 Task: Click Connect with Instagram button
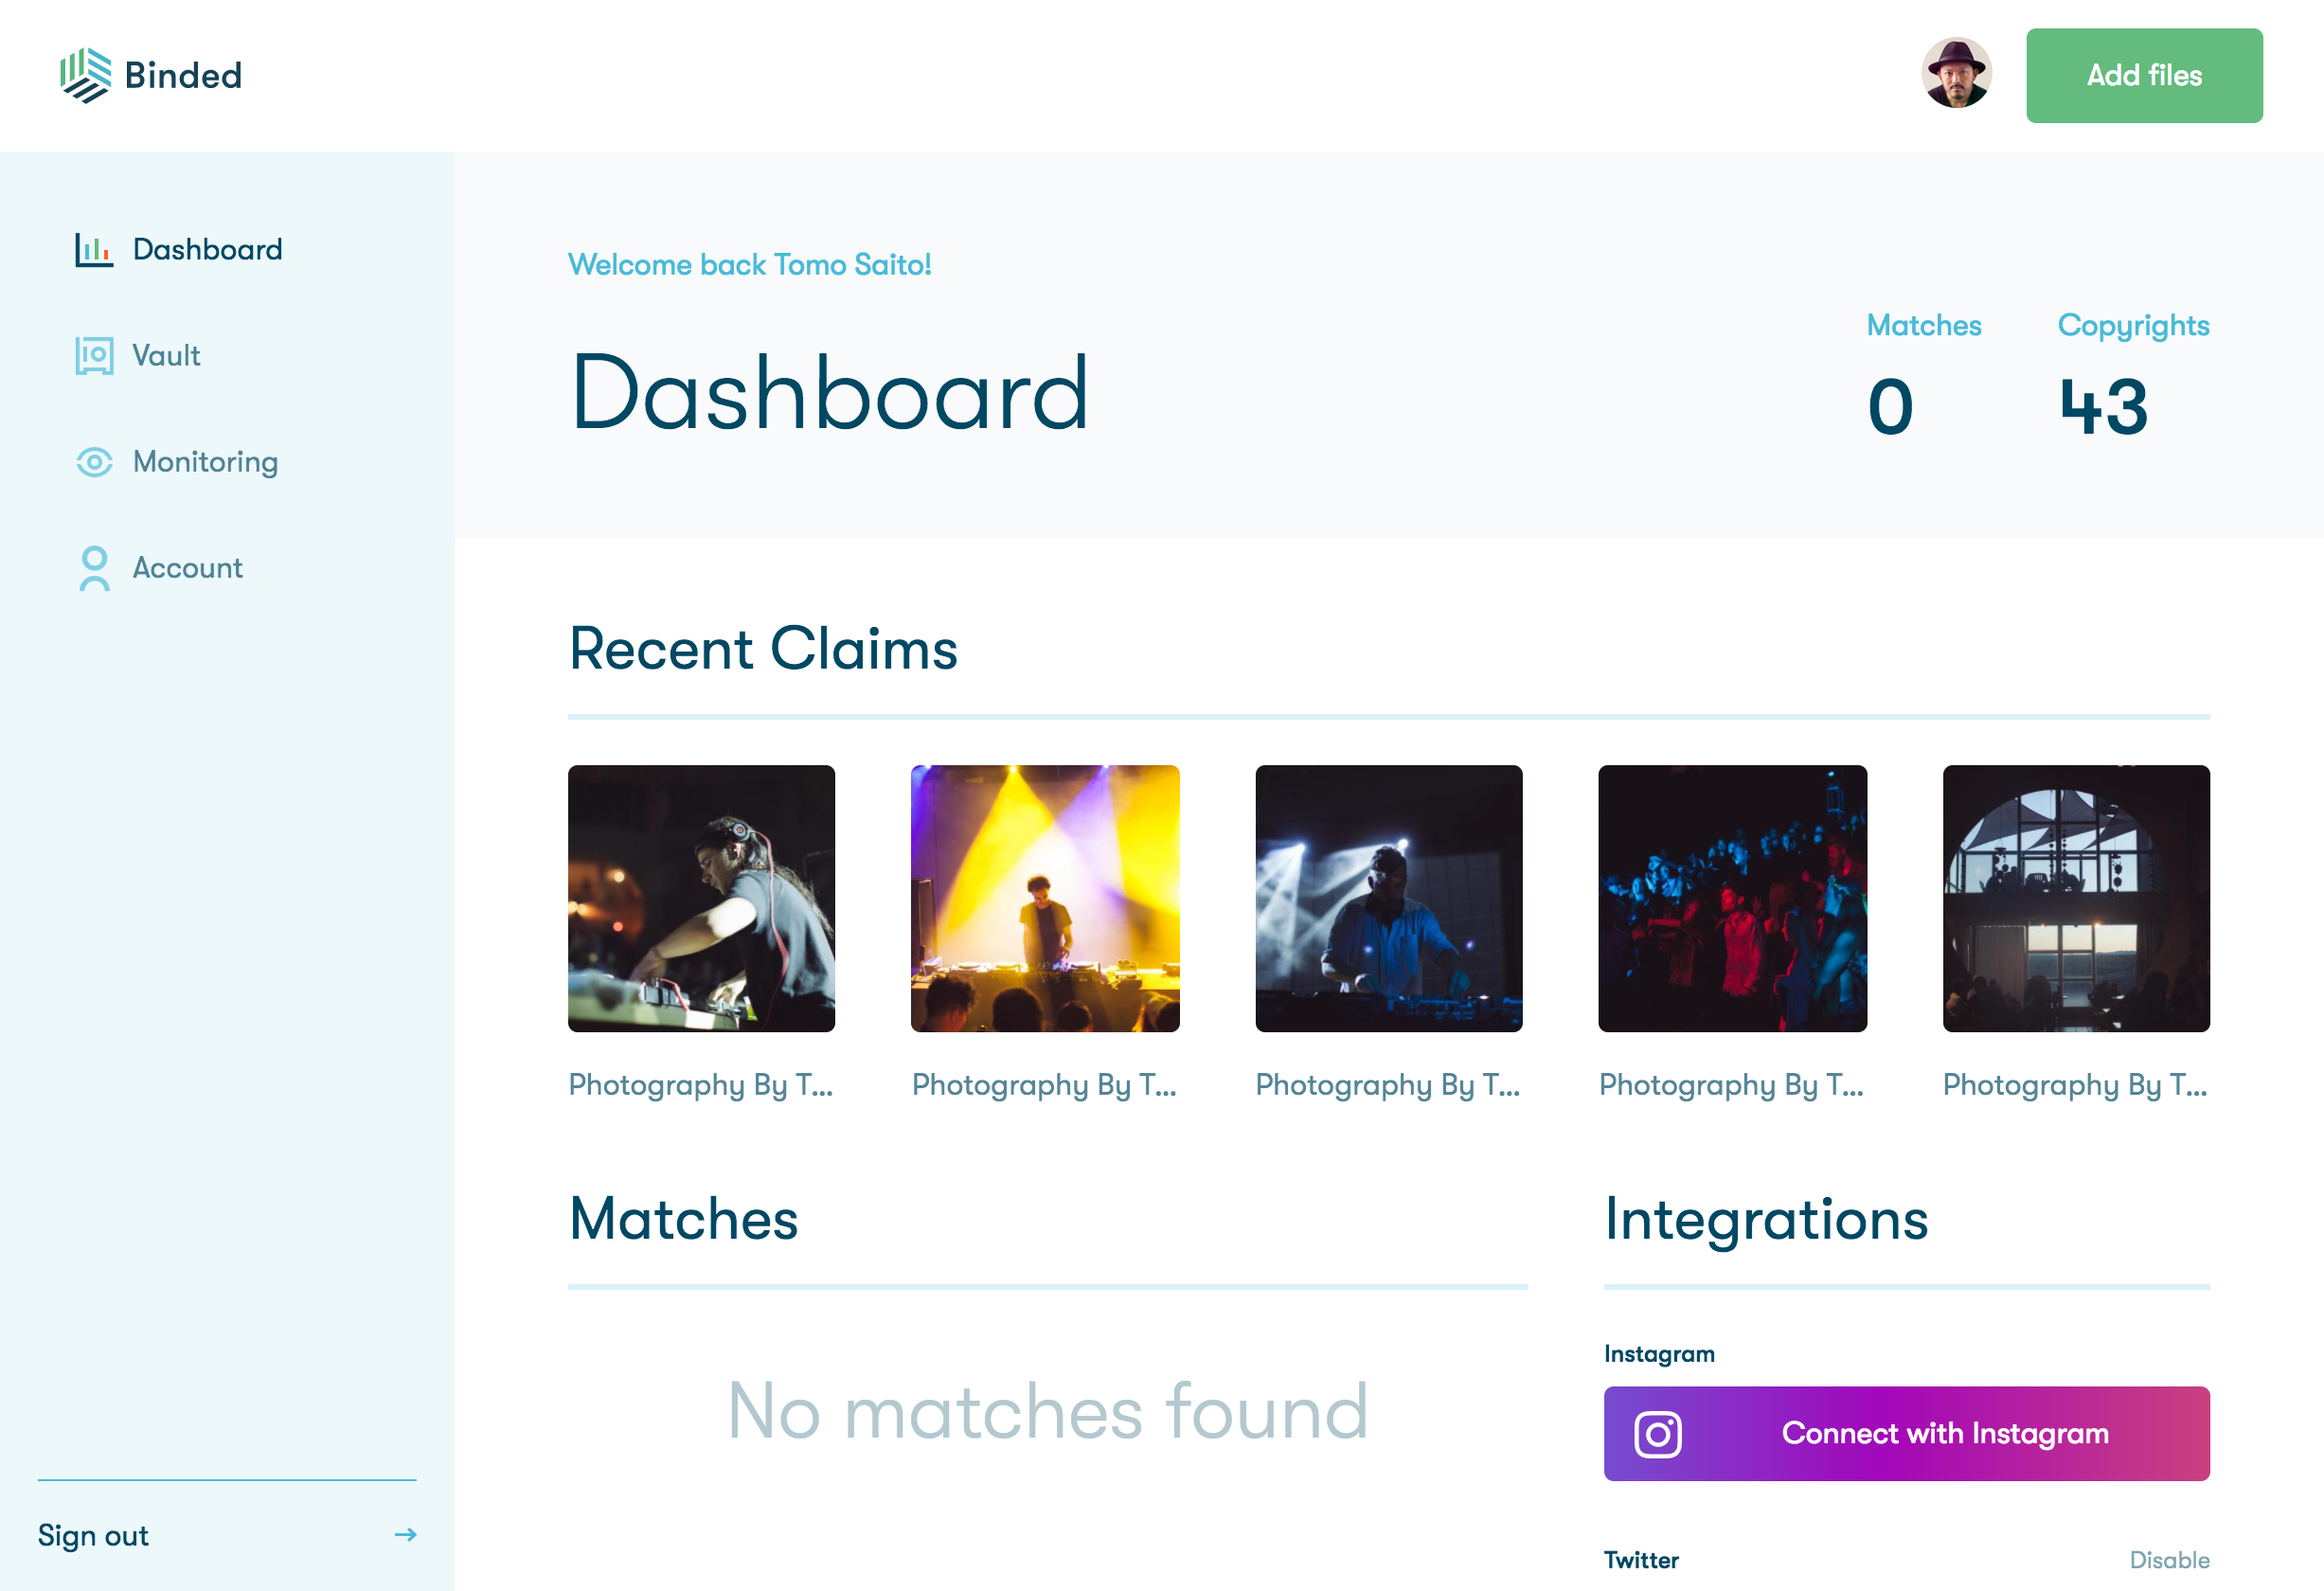pos(1906,1433)
